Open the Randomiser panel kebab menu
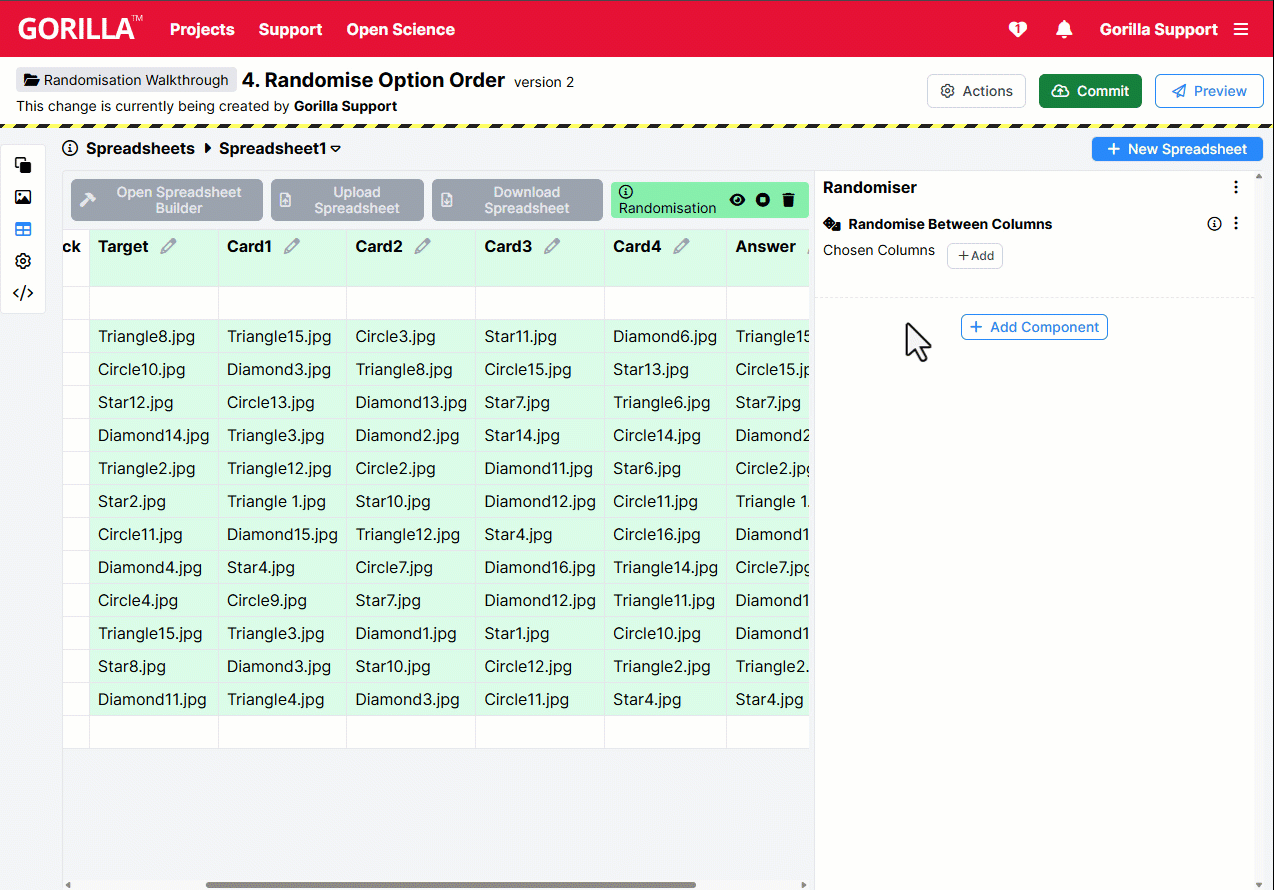1274x890 pixels. point(1236,187)
